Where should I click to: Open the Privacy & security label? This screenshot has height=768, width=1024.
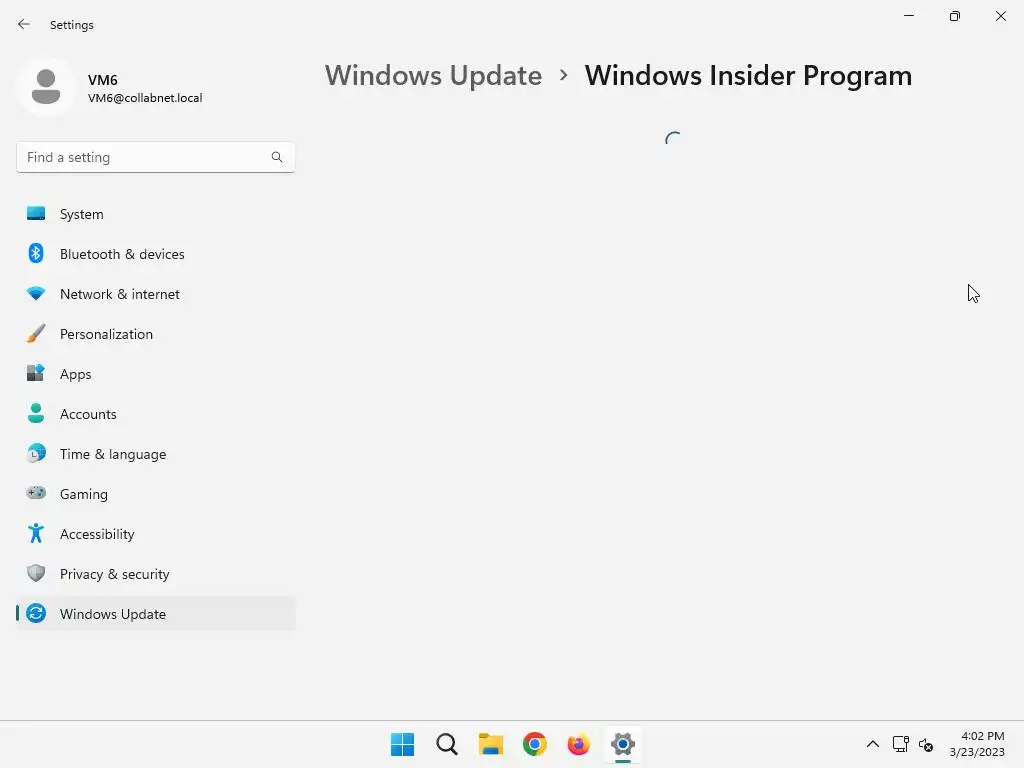pyautogui.click(x=115, y=574)
